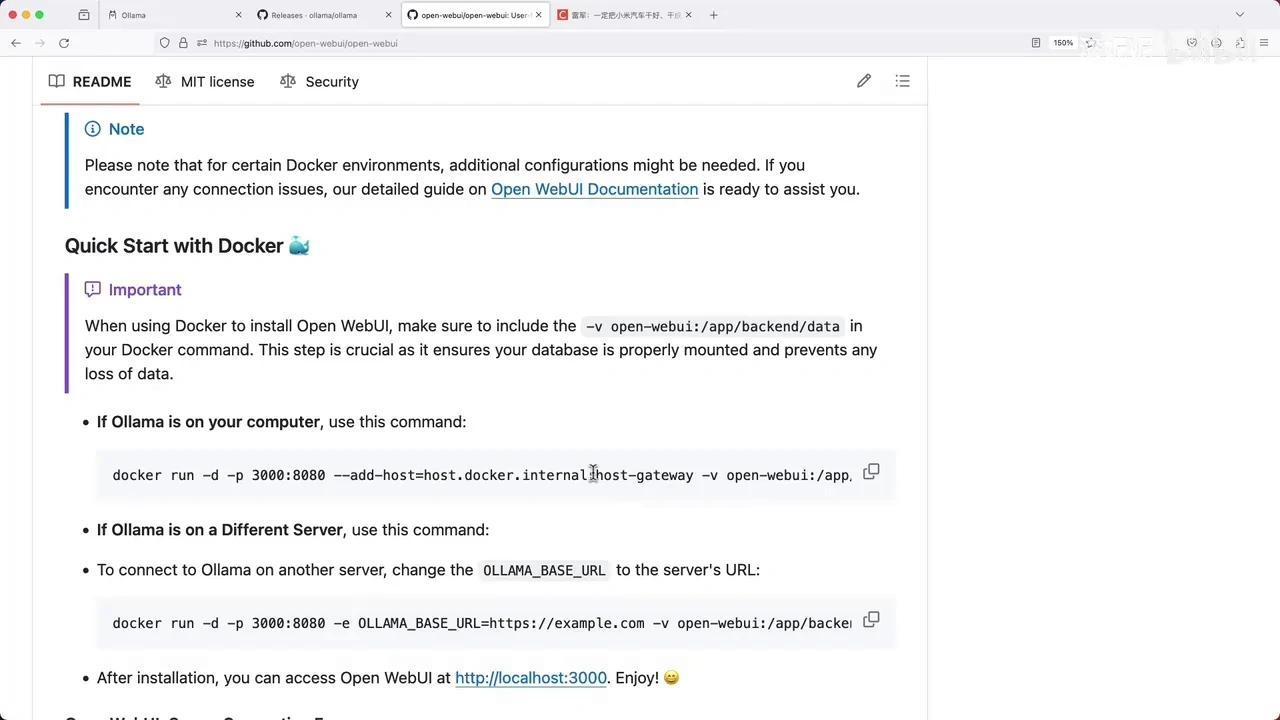Open the tracking protection shield panel

click(x=165, y=43)
